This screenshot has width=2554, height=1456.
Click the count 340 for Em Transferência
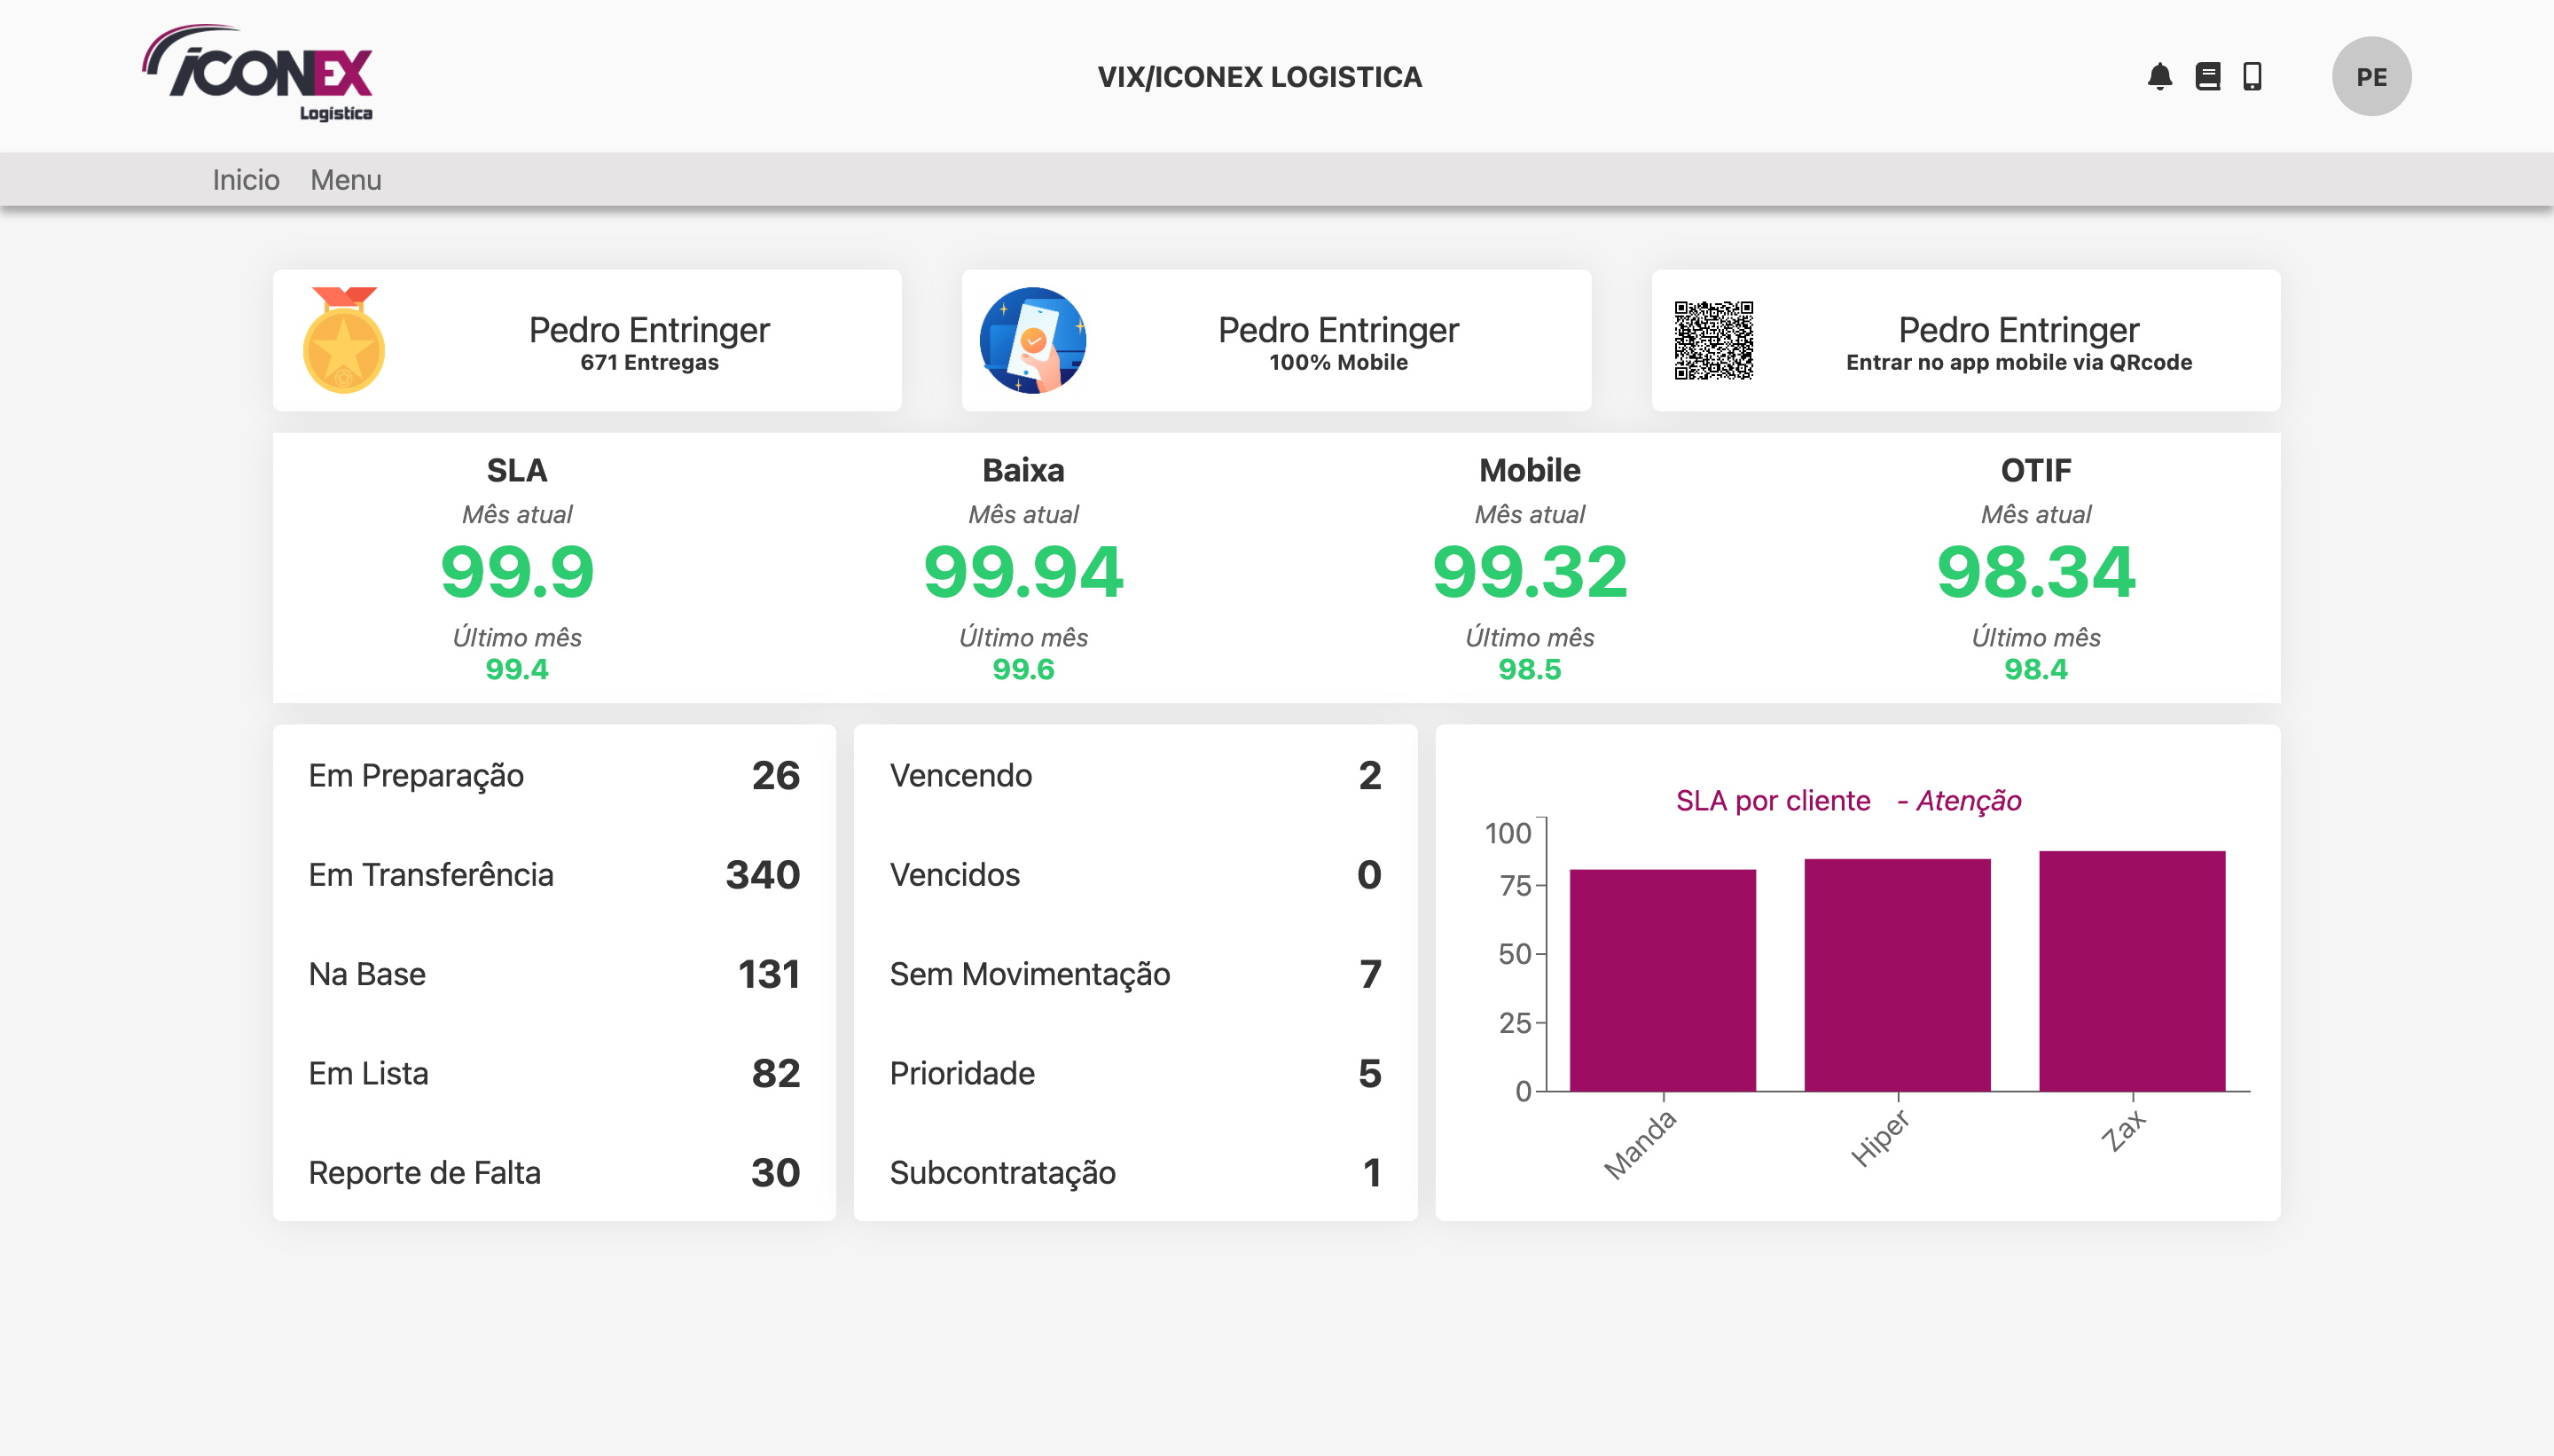(762, 875)
